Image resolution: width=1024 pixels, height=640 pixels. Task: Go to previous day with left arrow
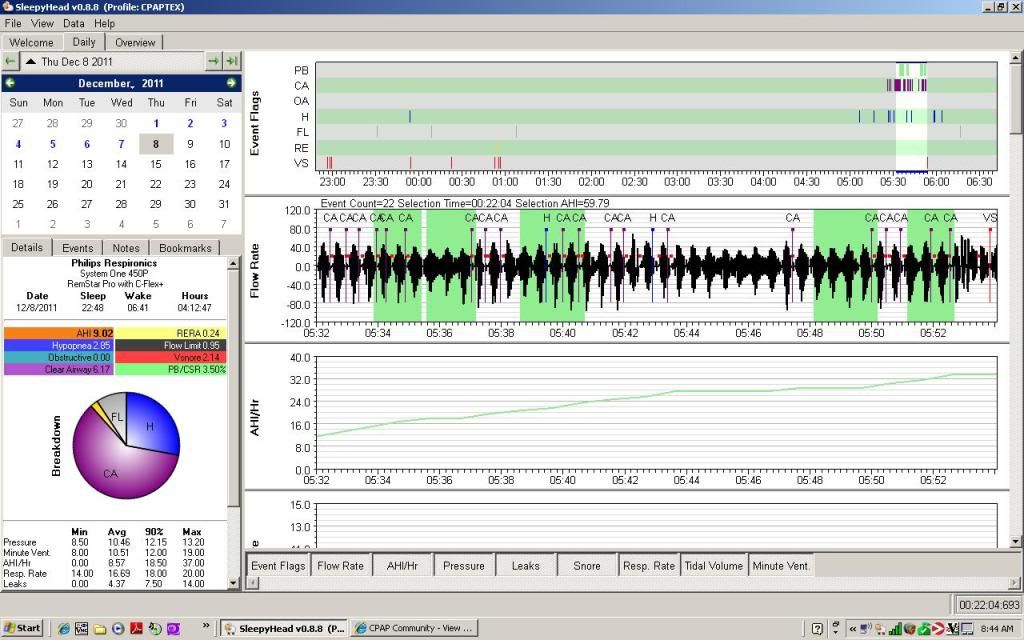pos(10,62)
